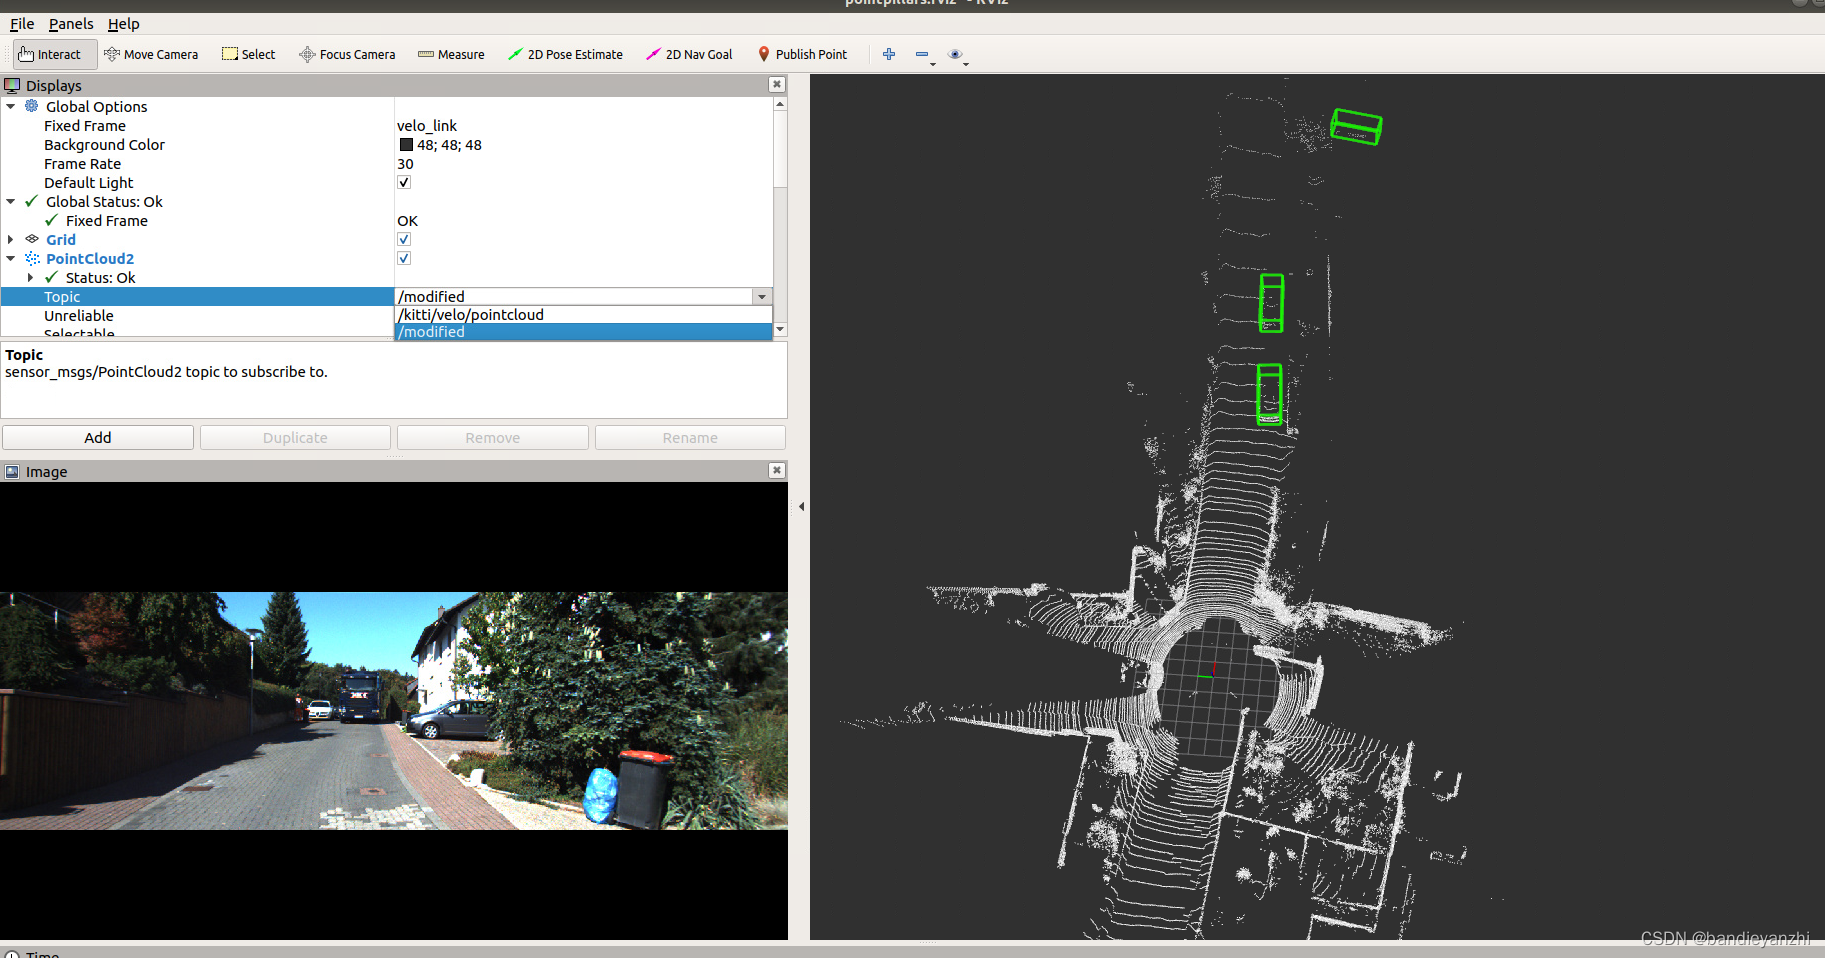Activate the Measure tool

click(451, 54)
